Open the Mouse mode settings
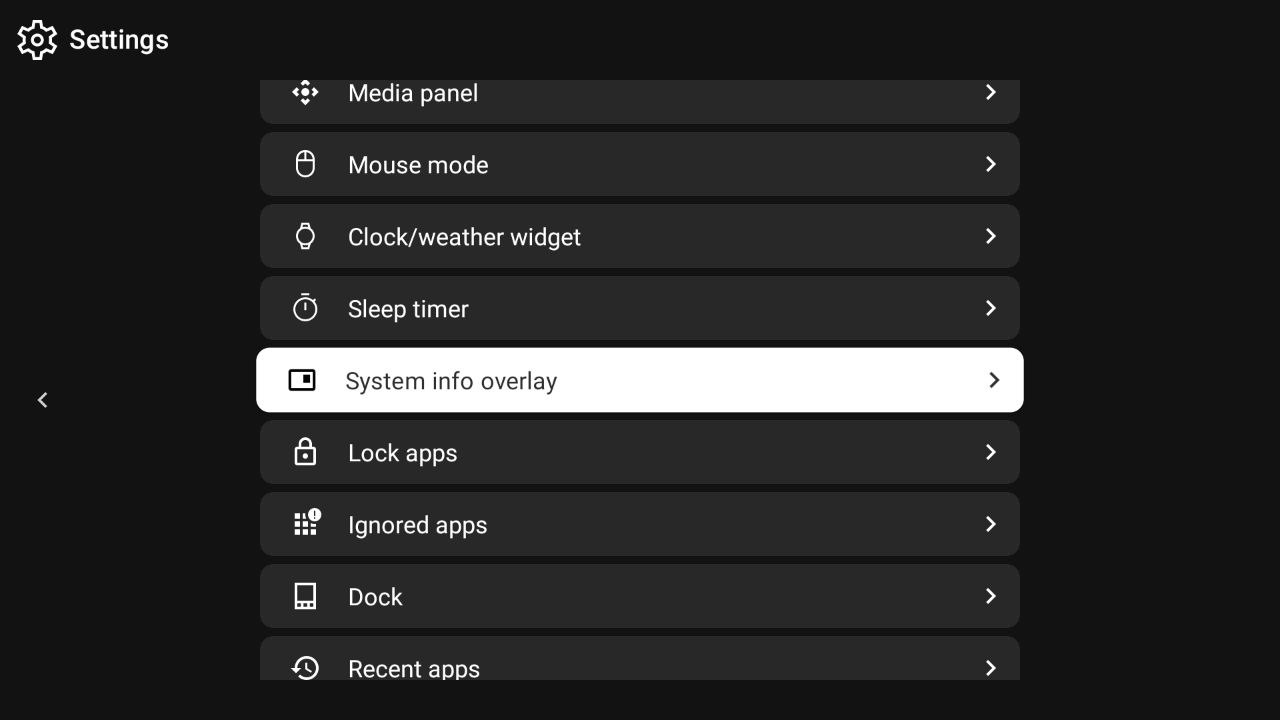Viewport: 1280px width, 720px height. pos(640,164)
